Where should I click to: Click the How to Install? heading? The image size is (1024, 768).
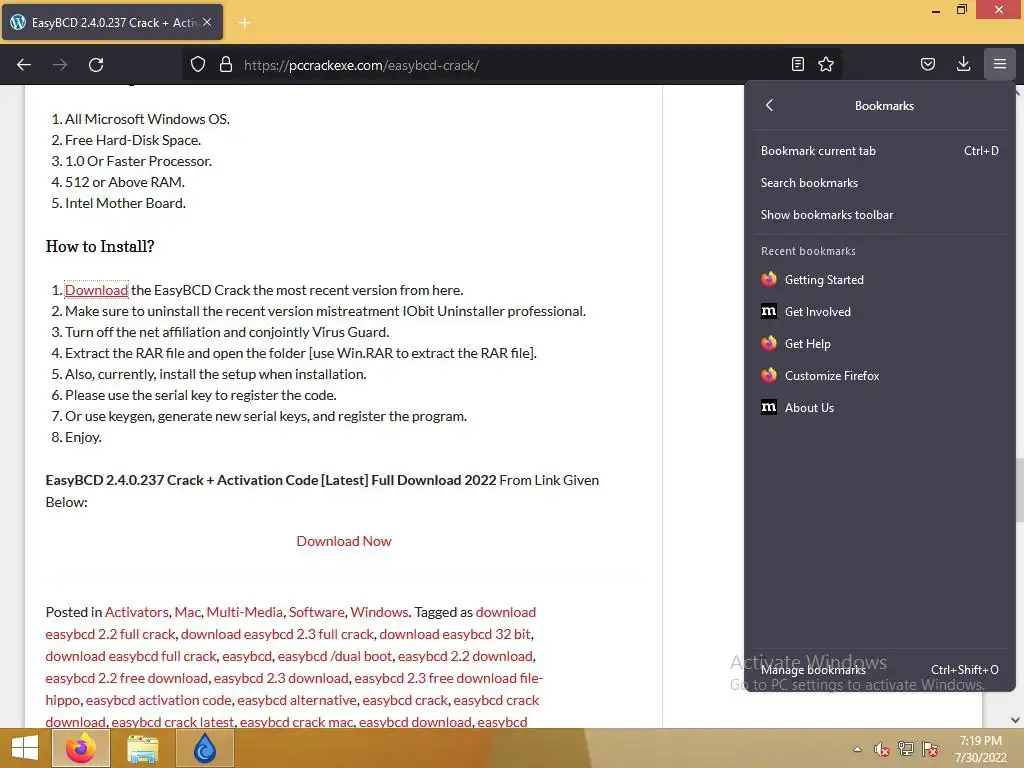(100, 246)
